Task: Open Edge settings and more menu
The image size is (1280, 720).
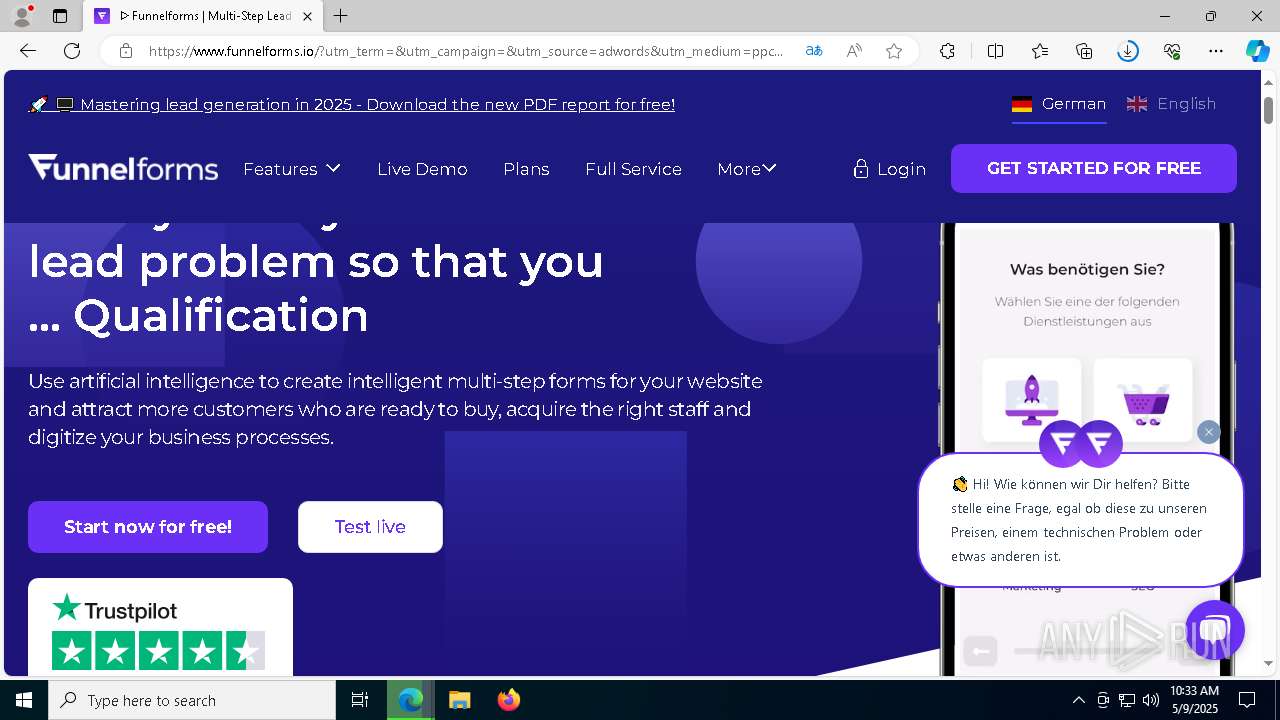Action: click(x=1216, y=51)
